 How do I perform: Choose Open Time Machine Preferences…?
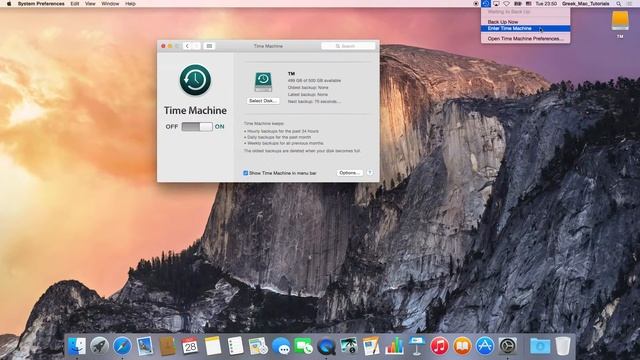click(525, 38)
